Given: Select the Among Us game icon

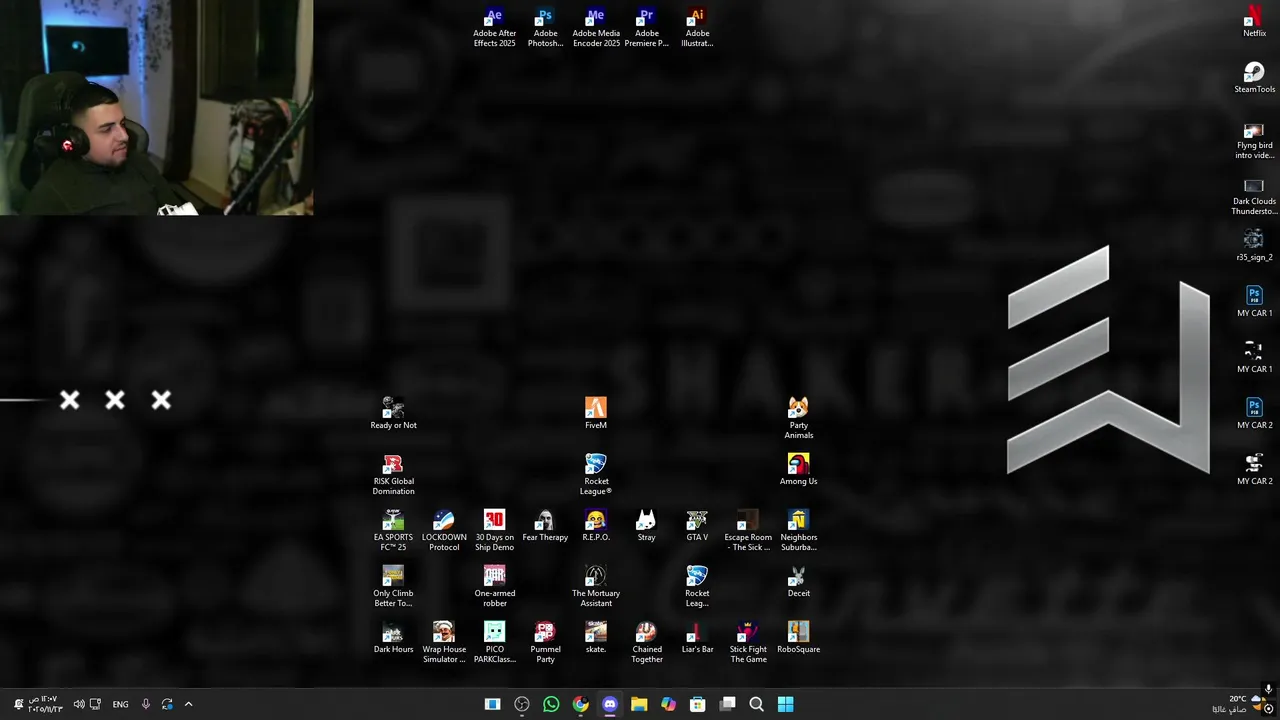Looking at the screenshot, I should (x=798, y=470).
